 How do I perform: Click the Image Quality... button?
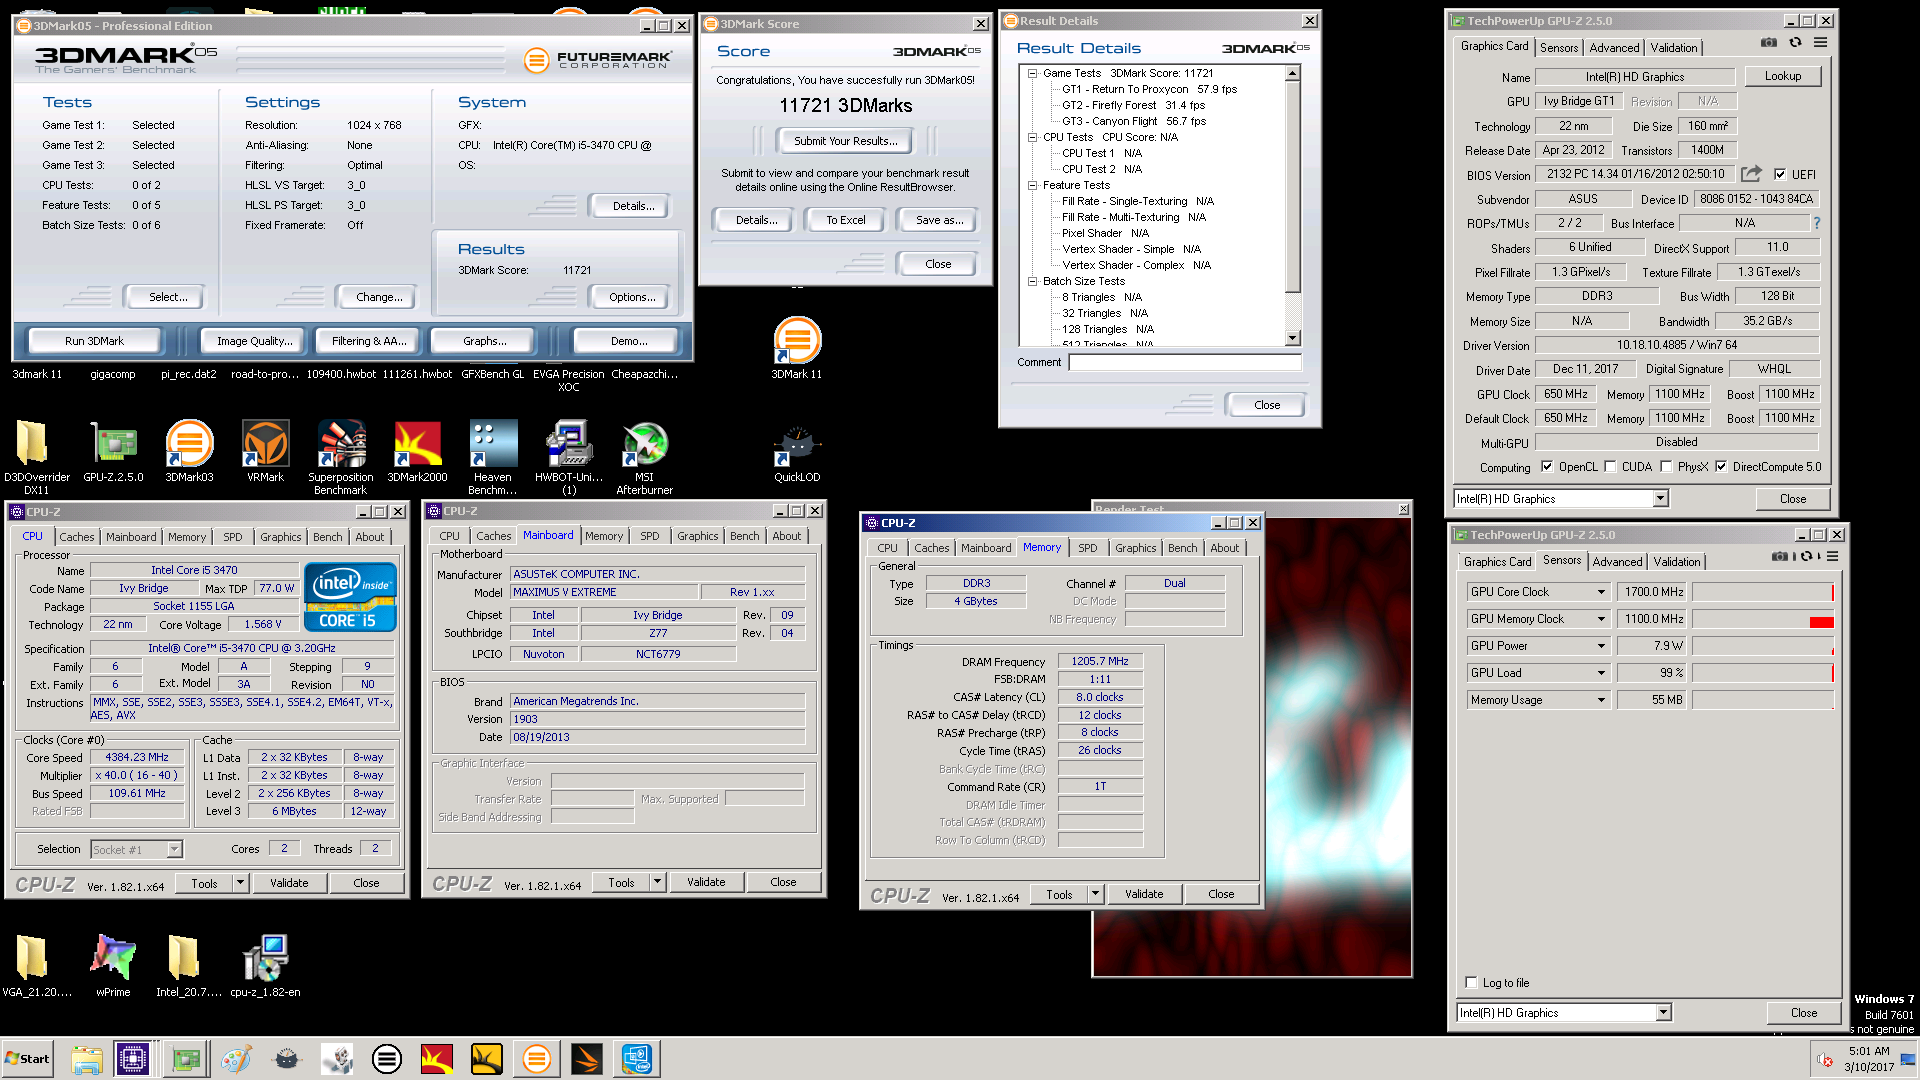pyautogui.click(x=255, y=341)
